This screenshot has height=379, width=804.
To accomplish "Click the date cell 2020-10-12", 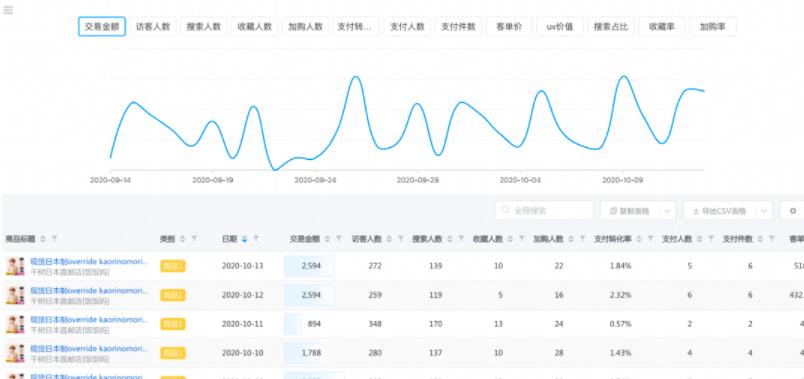I will tap(242, 295).
